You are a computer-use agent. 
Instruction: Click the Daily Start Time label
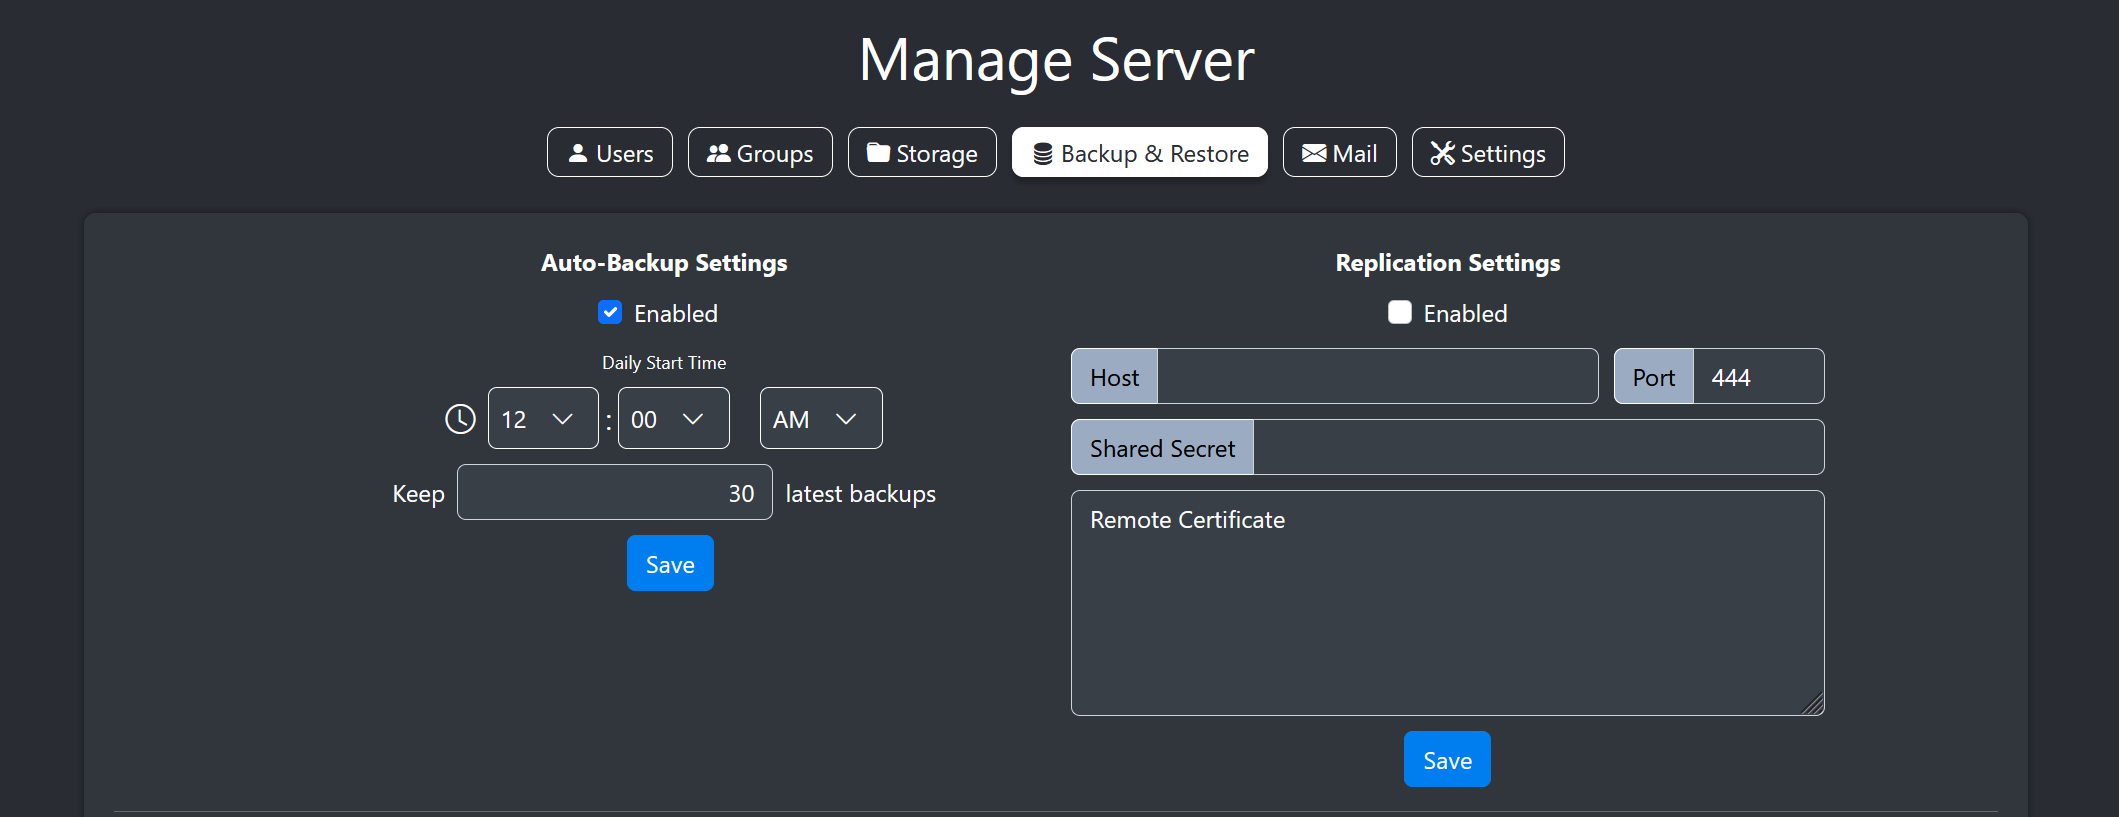coord(664,363)
